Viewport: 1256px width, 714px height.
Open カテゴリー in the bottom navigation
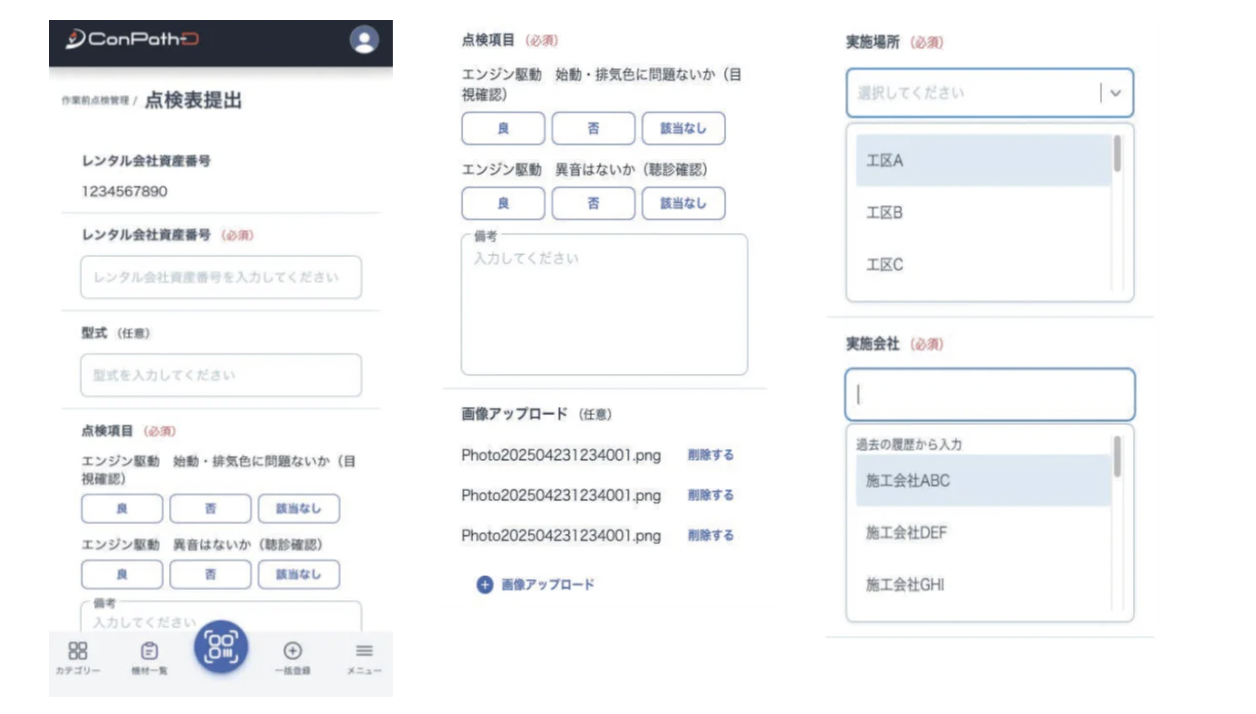point(77,658)
